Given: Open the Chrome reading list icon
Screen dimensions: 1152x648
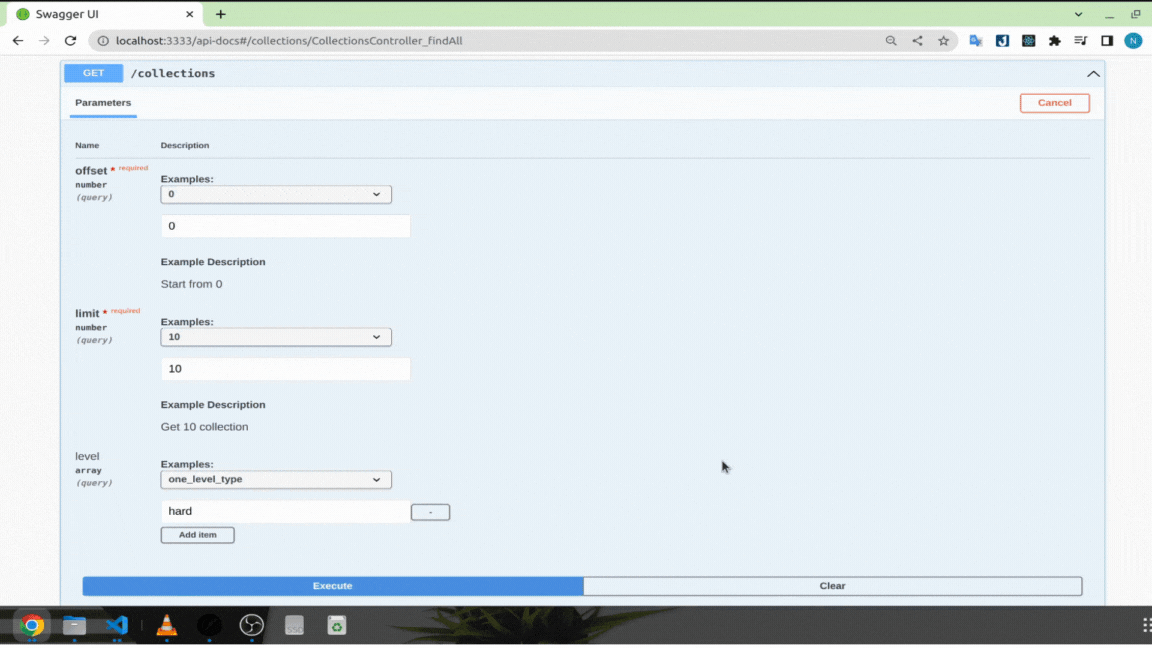Looking at the screenshot, I should [x=1080, y=40].
